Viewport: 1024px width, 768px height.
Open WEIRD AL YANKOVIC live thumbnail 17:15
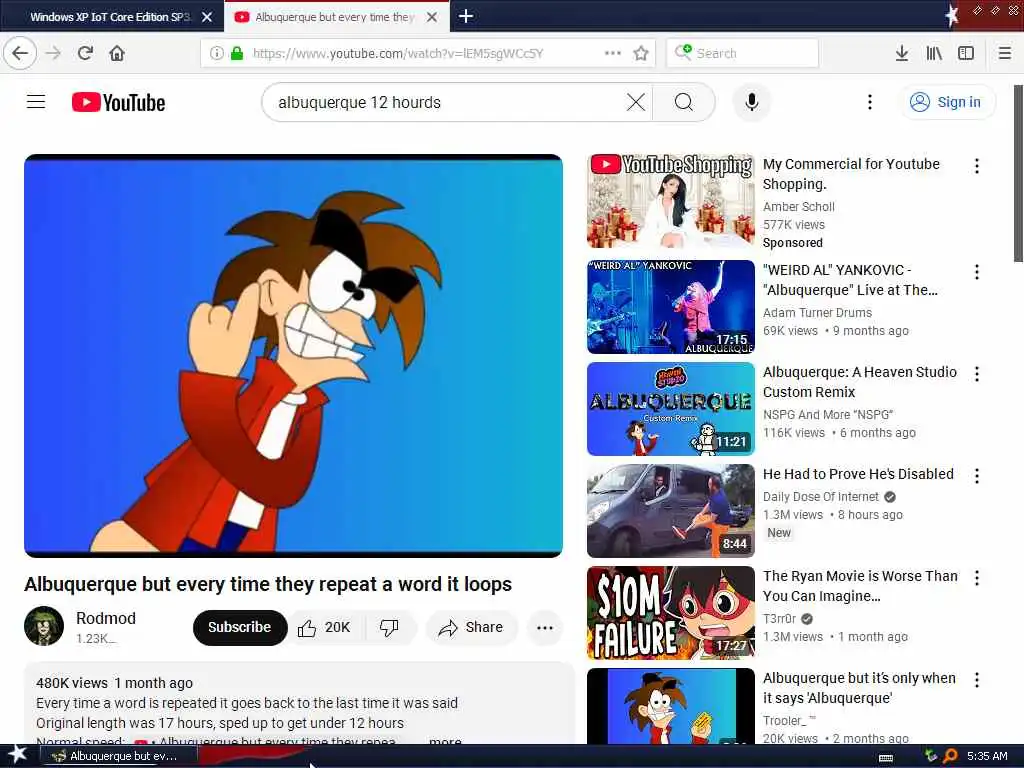[671, 306]
